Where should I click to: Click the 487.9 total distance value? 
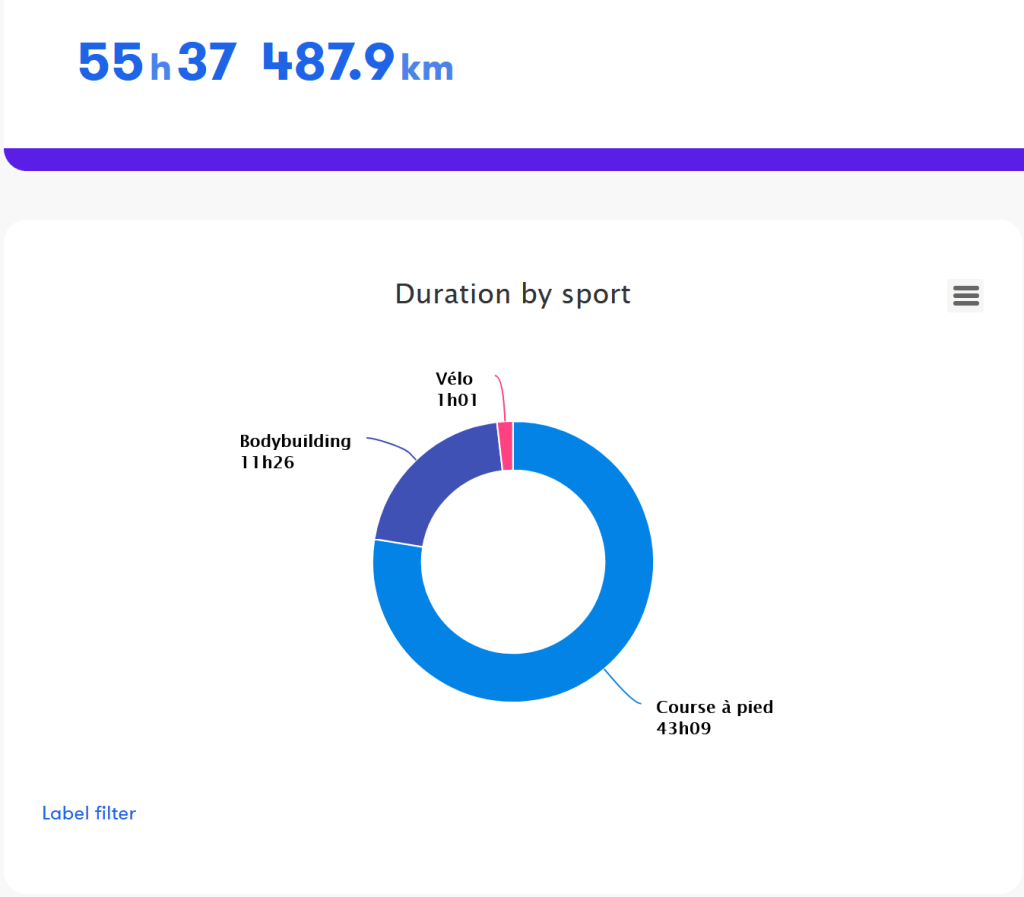(328, 63)
